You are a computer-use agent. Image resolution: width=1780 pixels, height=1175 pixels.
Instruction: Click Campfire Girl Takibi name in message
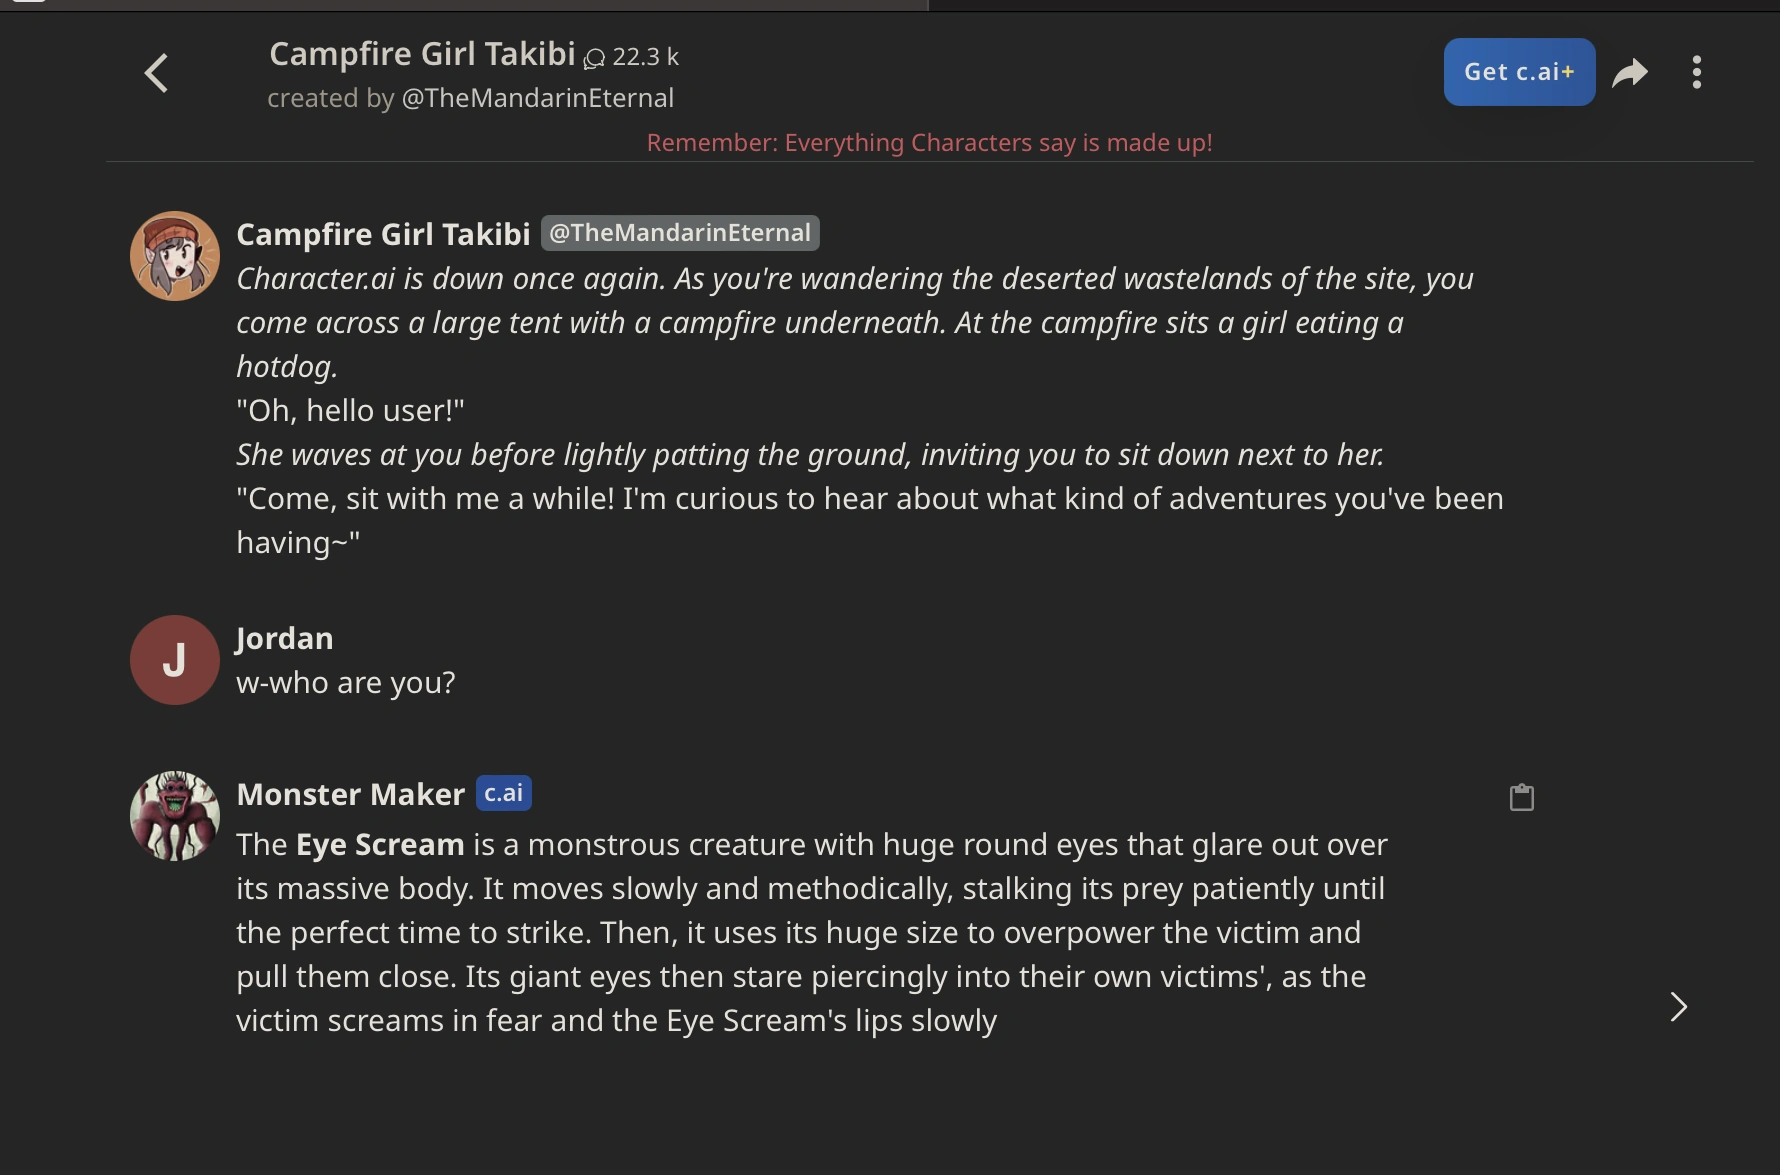point(383,234)
